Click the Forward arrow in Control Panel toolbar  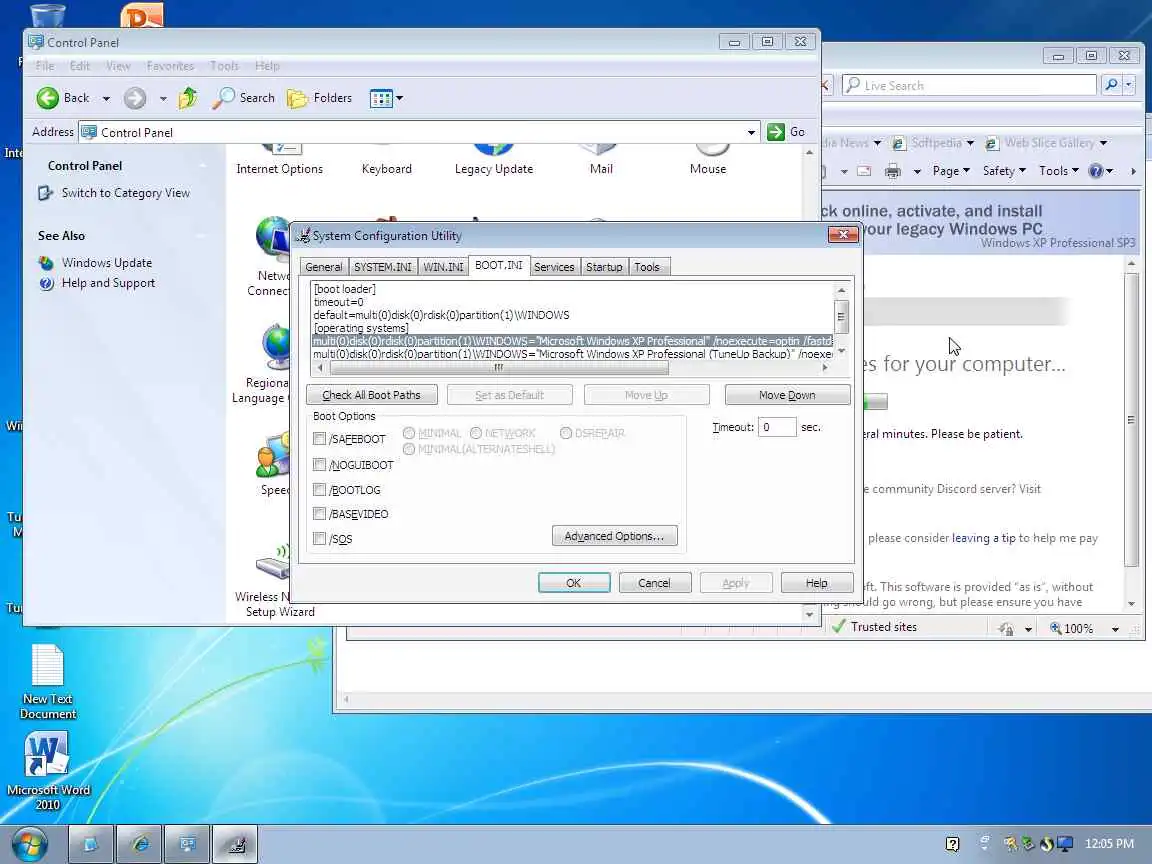[x=134, y=98]
